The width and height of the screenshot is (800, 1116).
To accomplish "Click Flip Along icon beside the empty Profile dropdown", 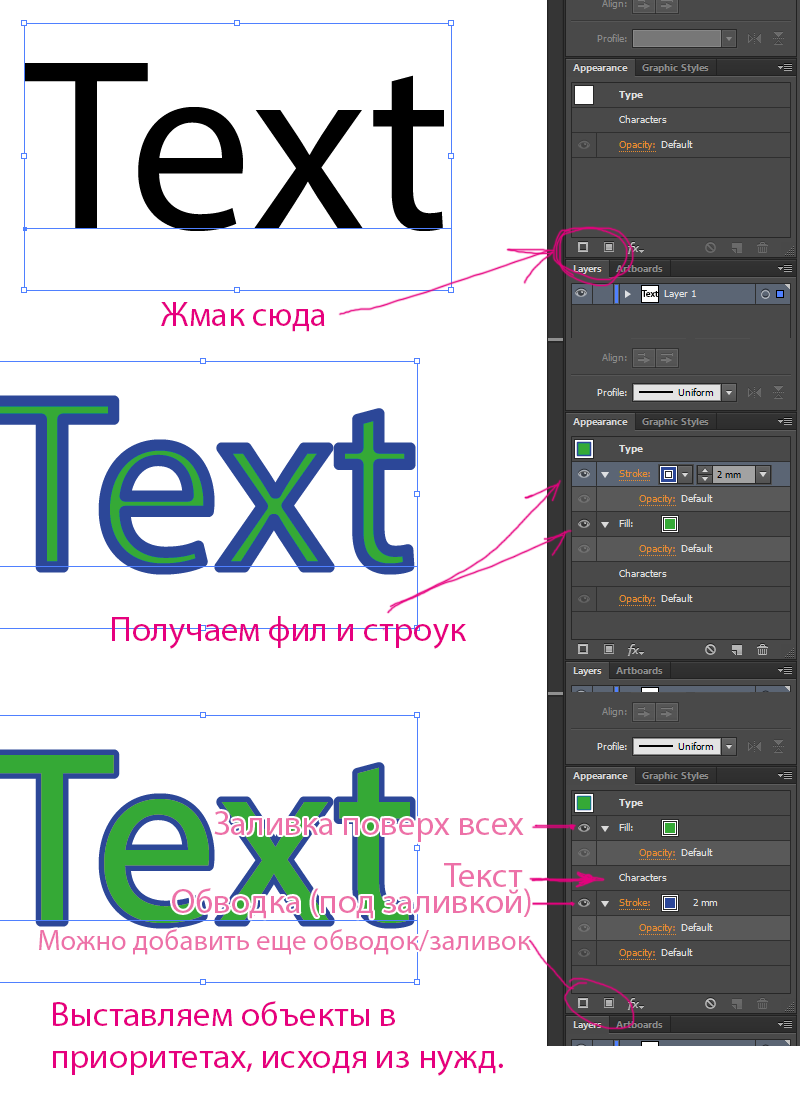I will click(754, 38).
